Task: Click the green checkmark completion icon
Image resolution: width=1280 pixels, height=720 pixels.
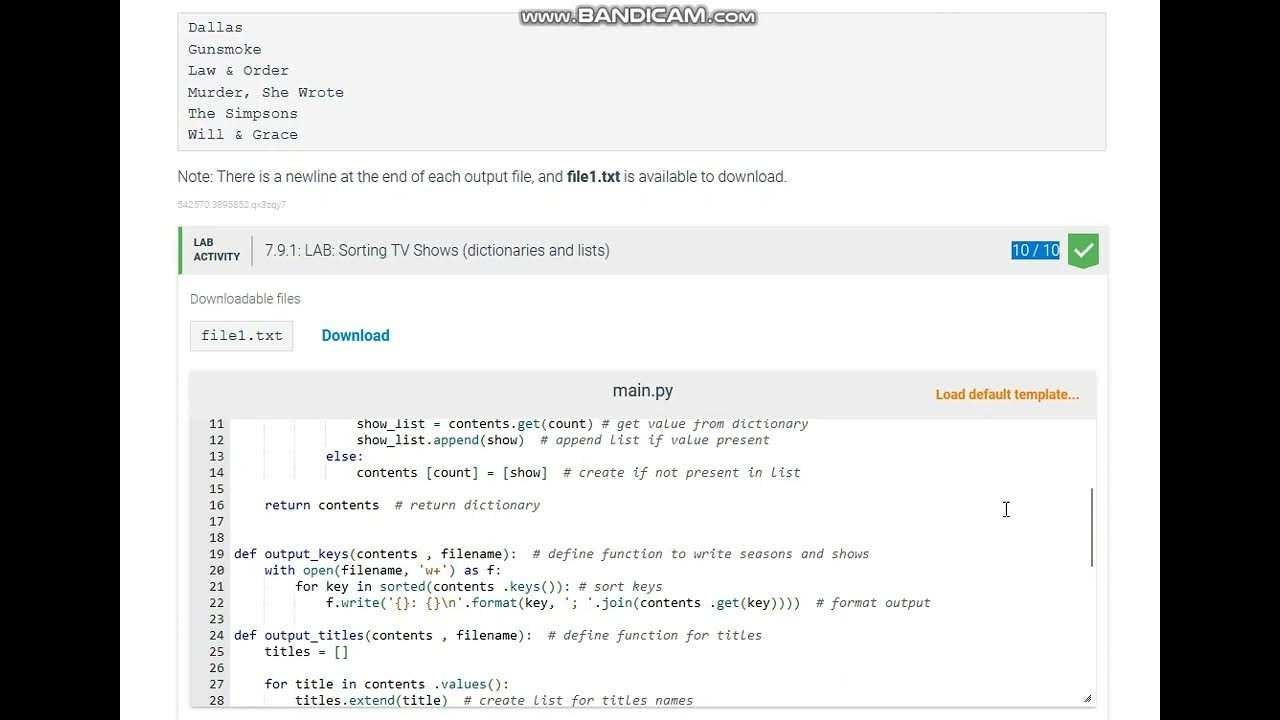Action: [x=1083, y=251]
